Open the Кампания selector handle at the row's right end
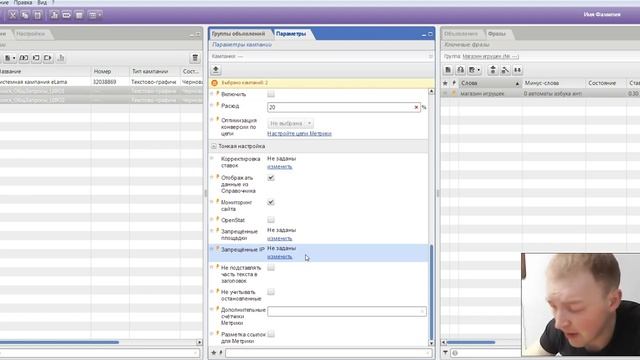The width and height of the screenshot is (640, 360). tap(431, 56)
